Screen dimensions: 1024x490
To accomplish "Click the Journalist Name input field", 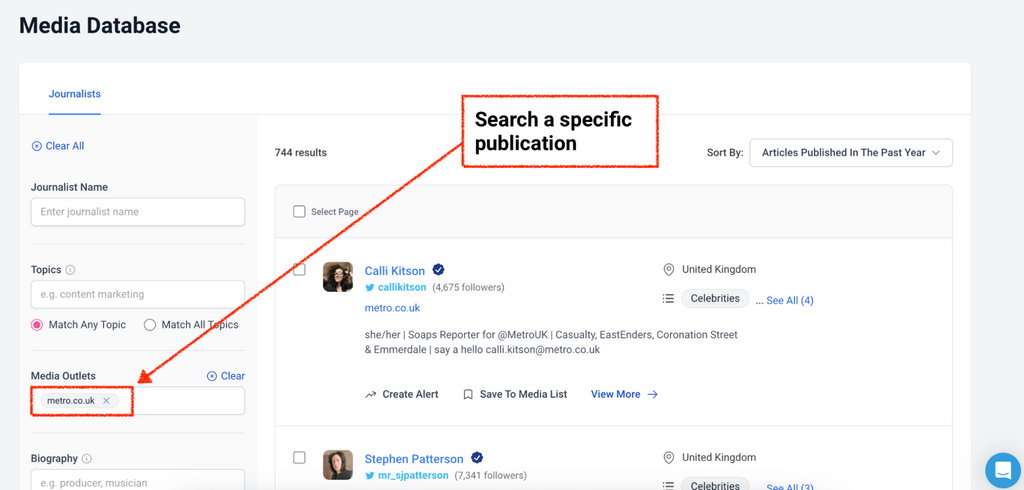I will [138, 212].
